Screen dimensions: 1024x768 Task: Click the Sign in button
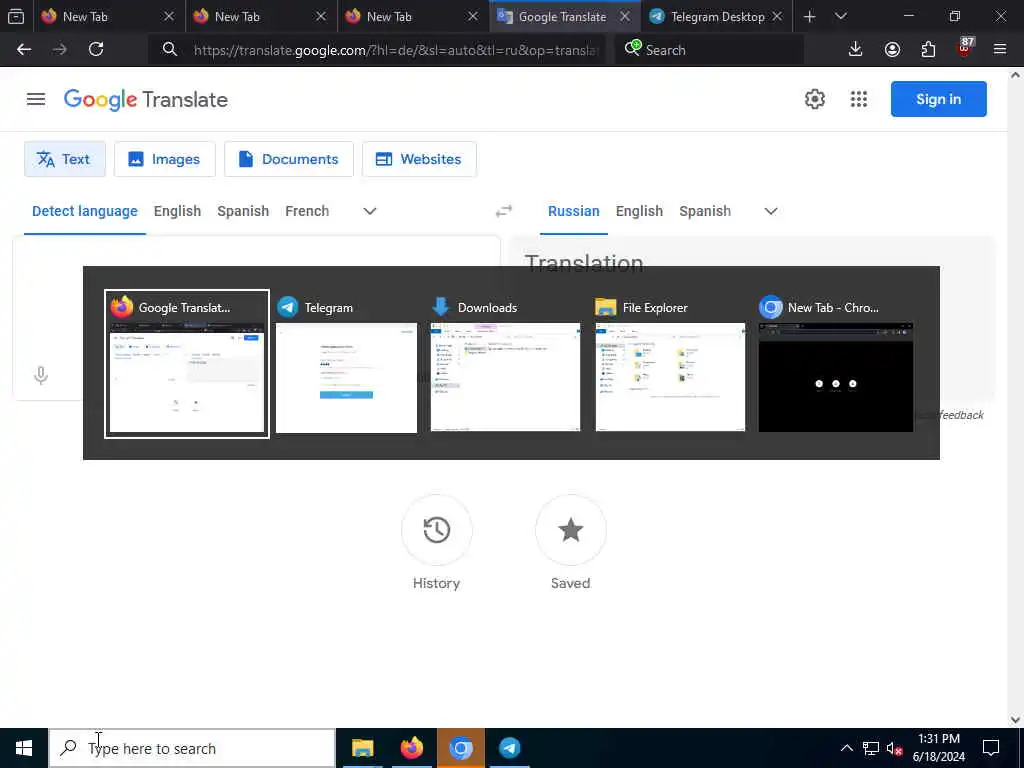(x=938, y=99)
